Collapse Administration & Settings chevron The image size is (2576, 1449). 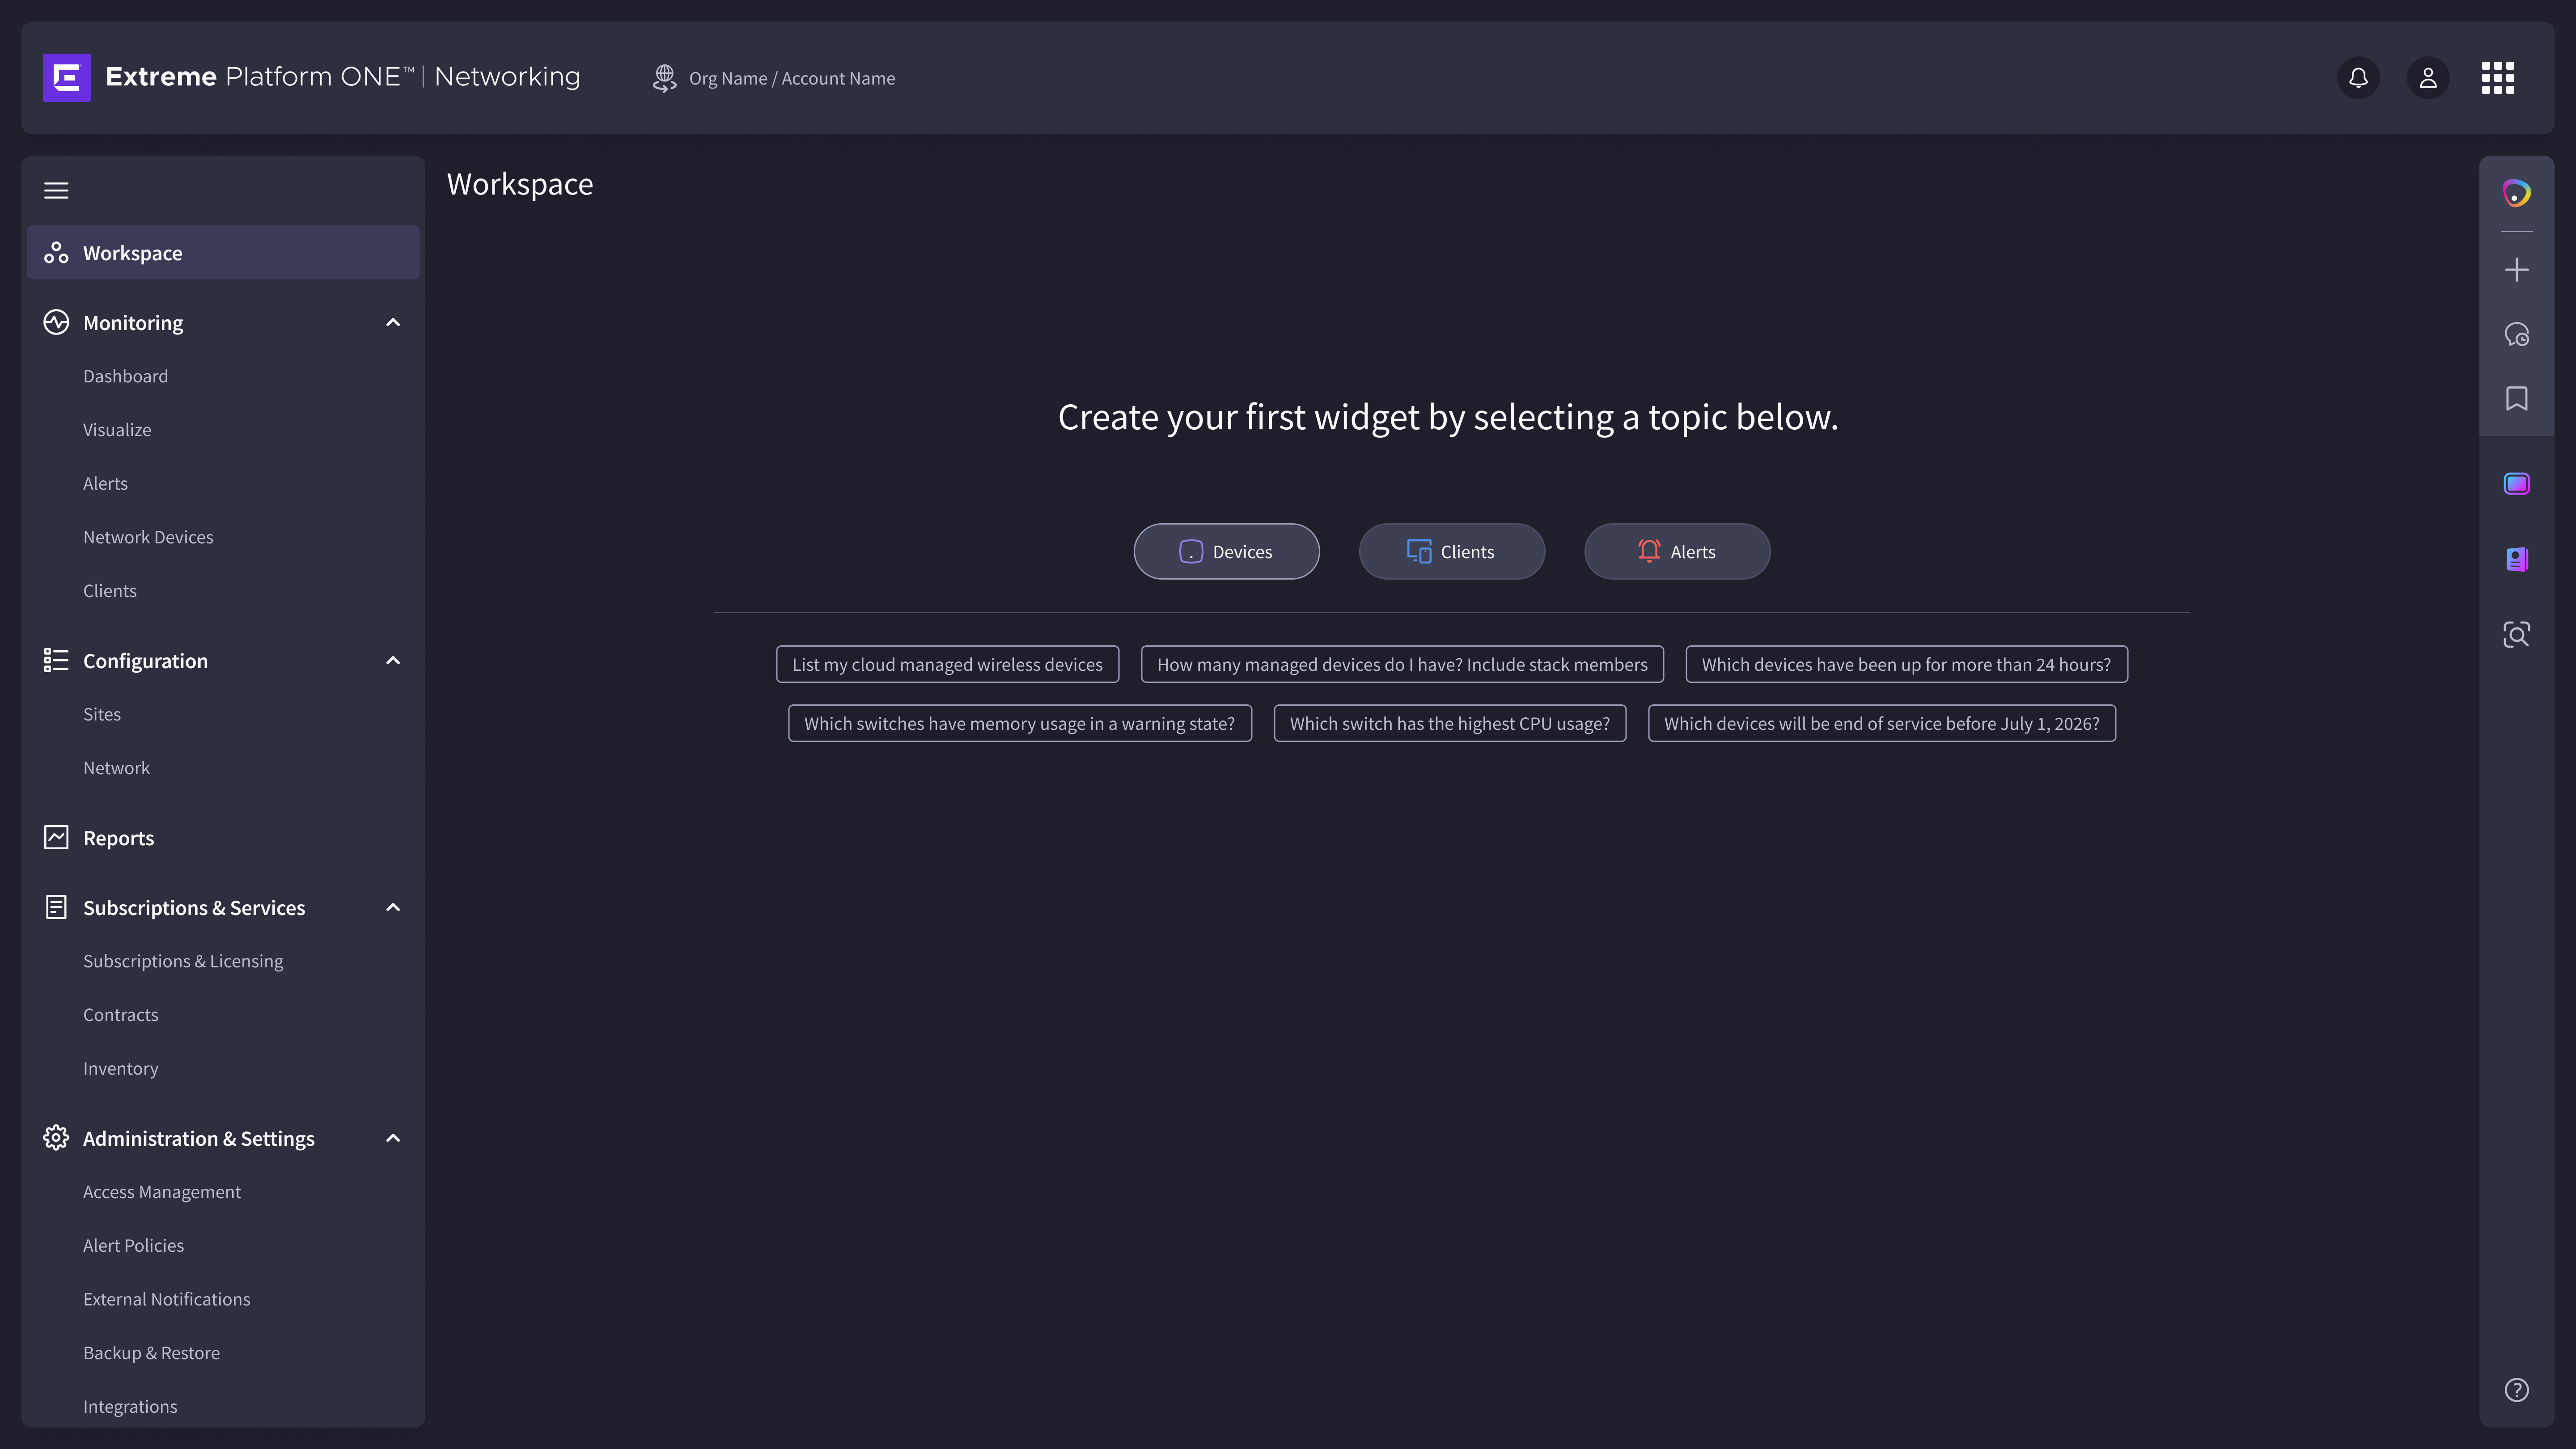point(393,1138)
